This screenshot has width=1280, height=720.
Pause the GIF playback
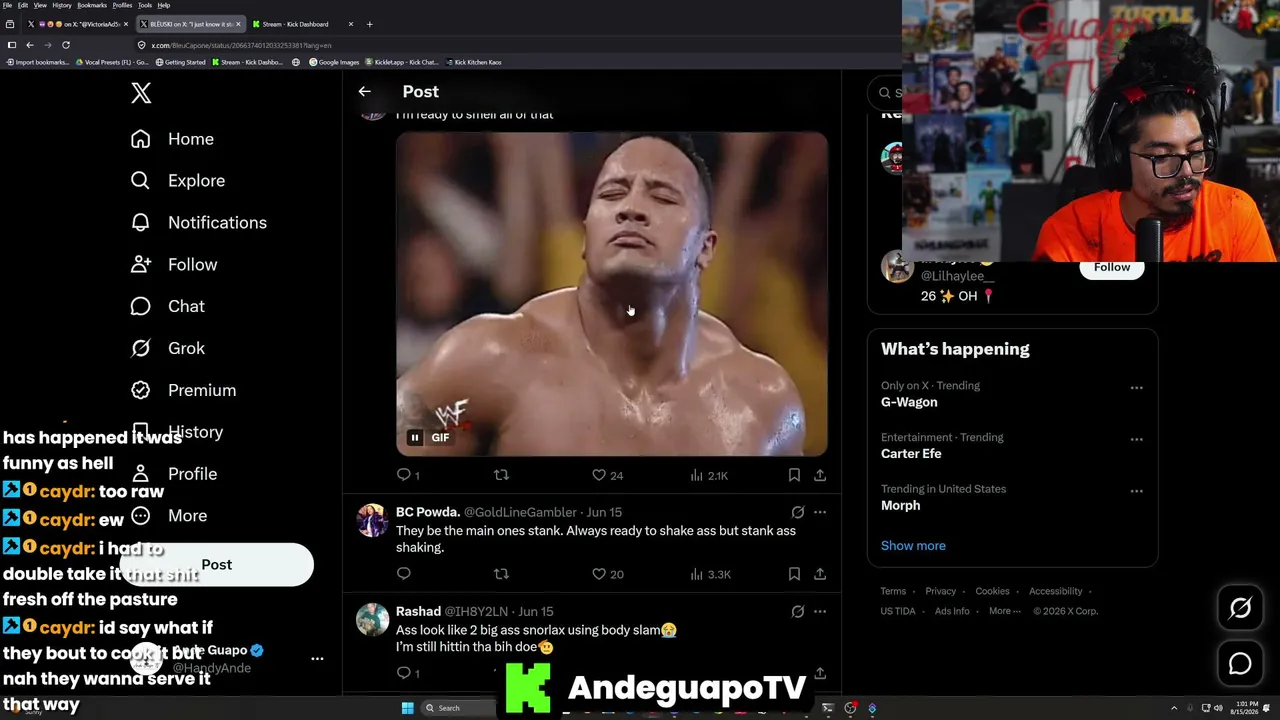click(x=414, y=437)
